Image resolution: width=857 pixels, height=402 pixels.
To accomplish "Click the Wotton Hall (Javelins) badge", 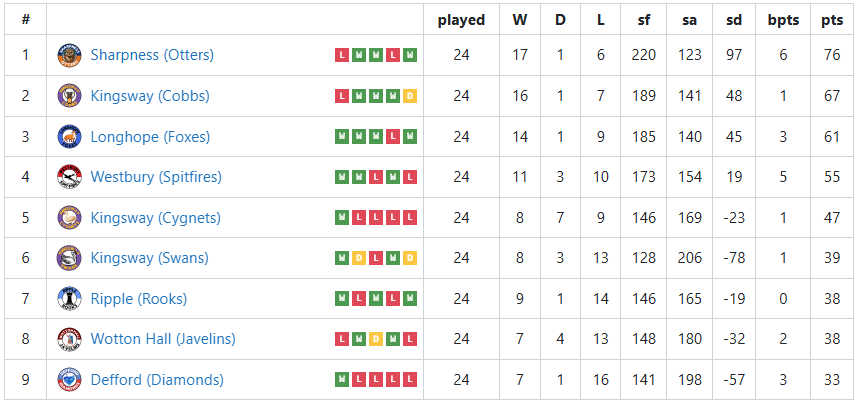I will (x=69, y=339).
